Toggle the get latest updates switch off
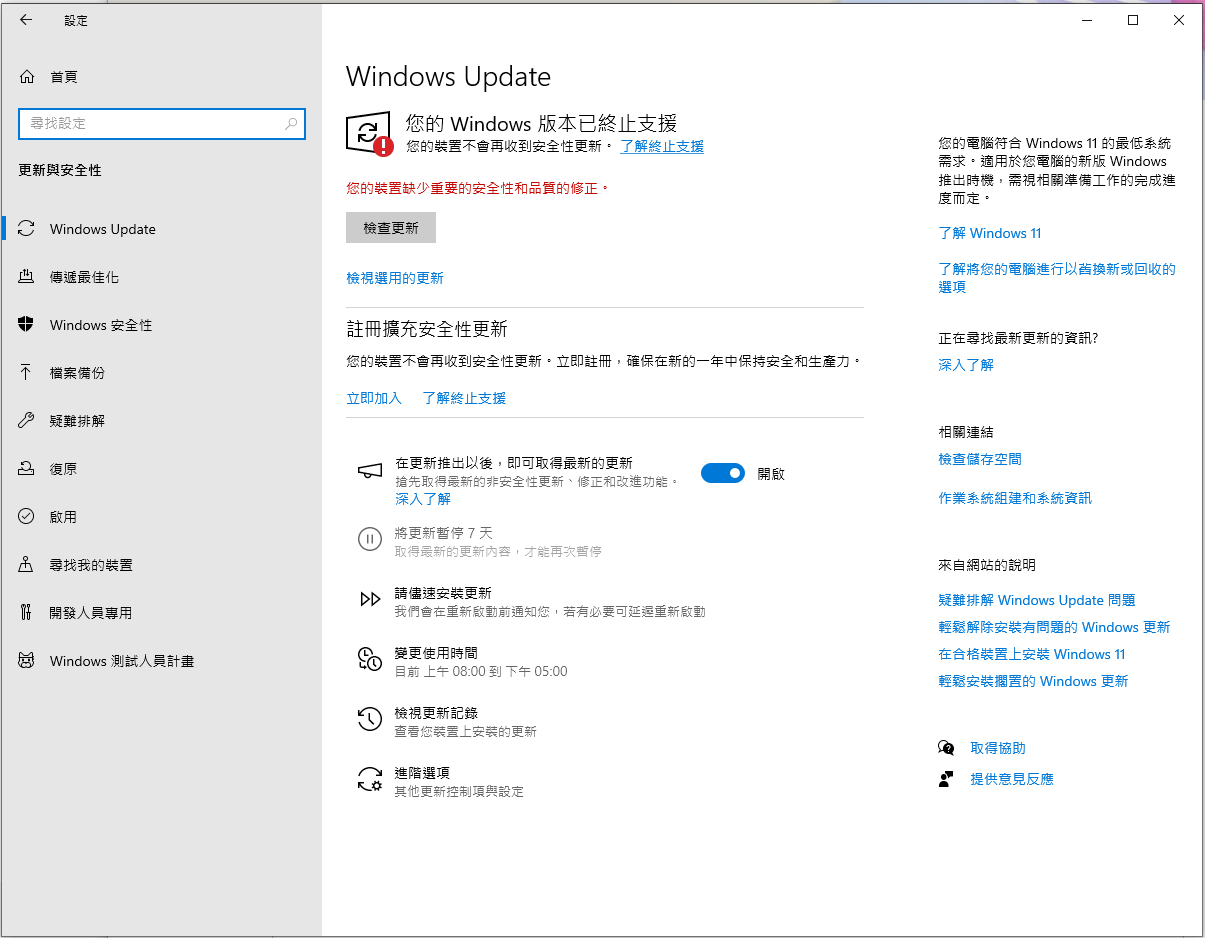This screenshot has width=1205, height=938. coord(723,473)
